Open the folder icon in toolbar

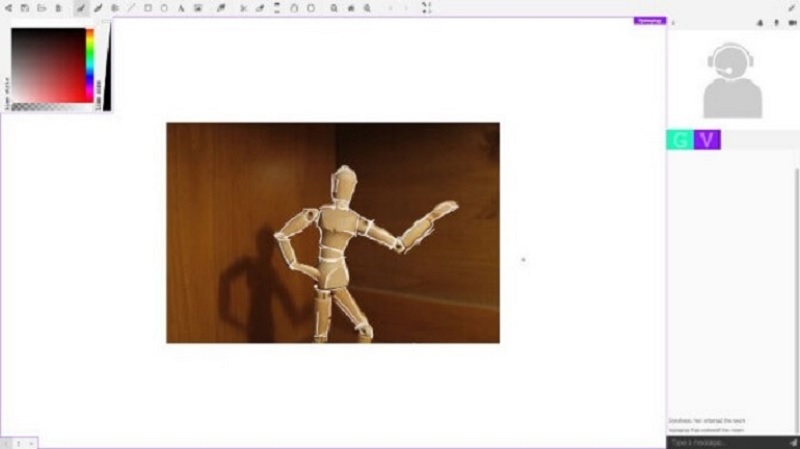[41, 8]
